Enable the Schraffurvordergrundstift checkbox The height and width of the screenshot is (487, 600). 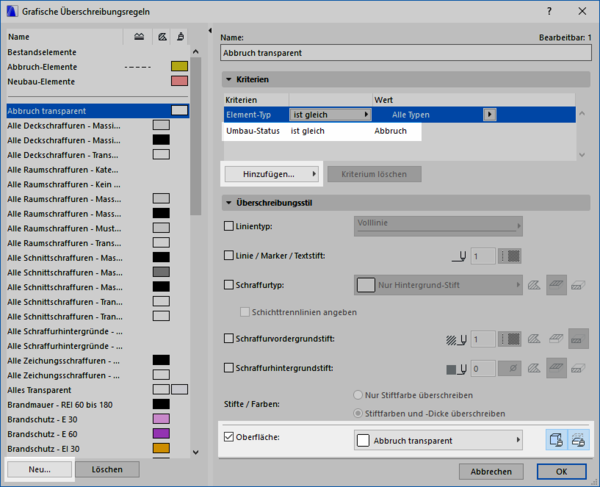click(228, 339)
